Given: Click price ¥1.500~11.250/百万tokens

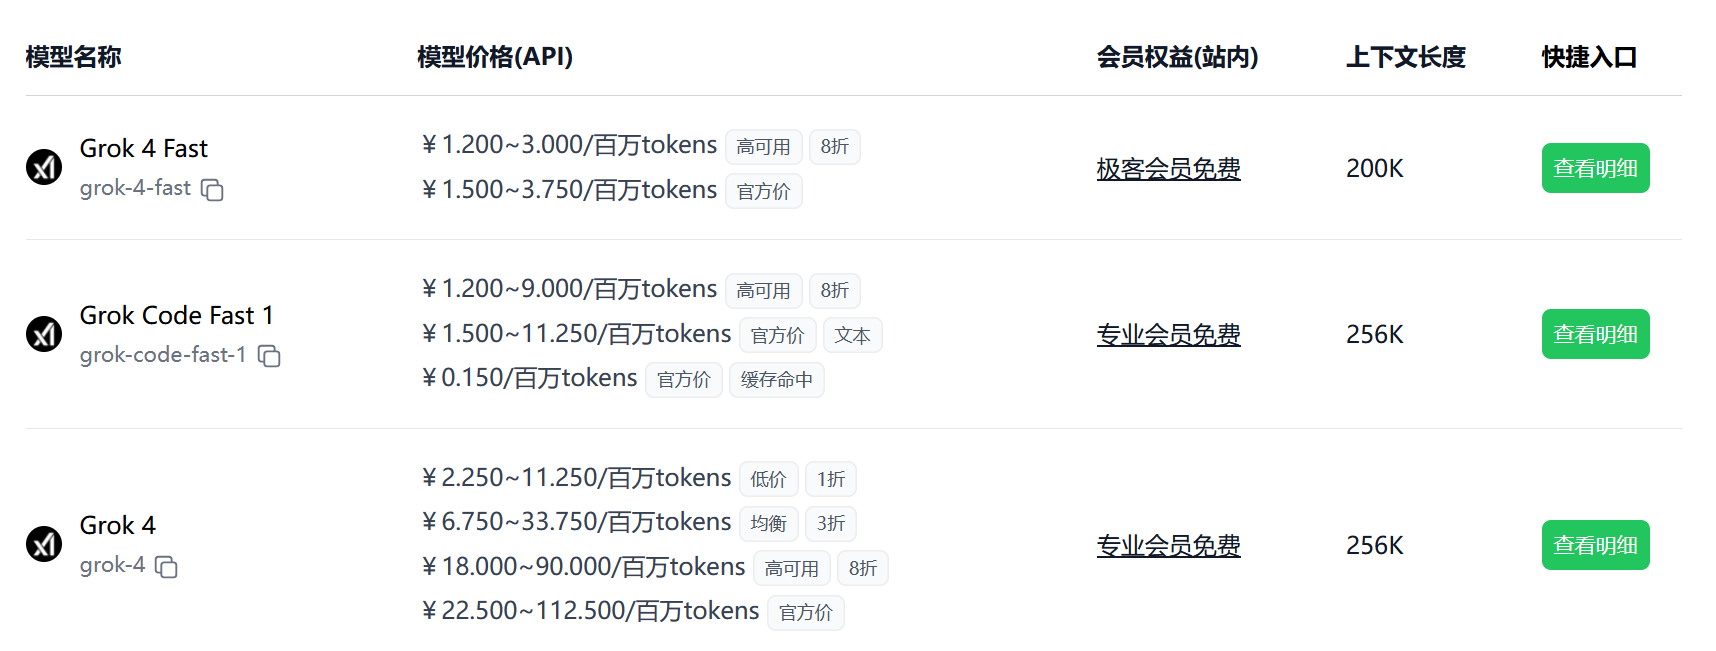Looking at the screenshot, I should [x=576, y=334].
